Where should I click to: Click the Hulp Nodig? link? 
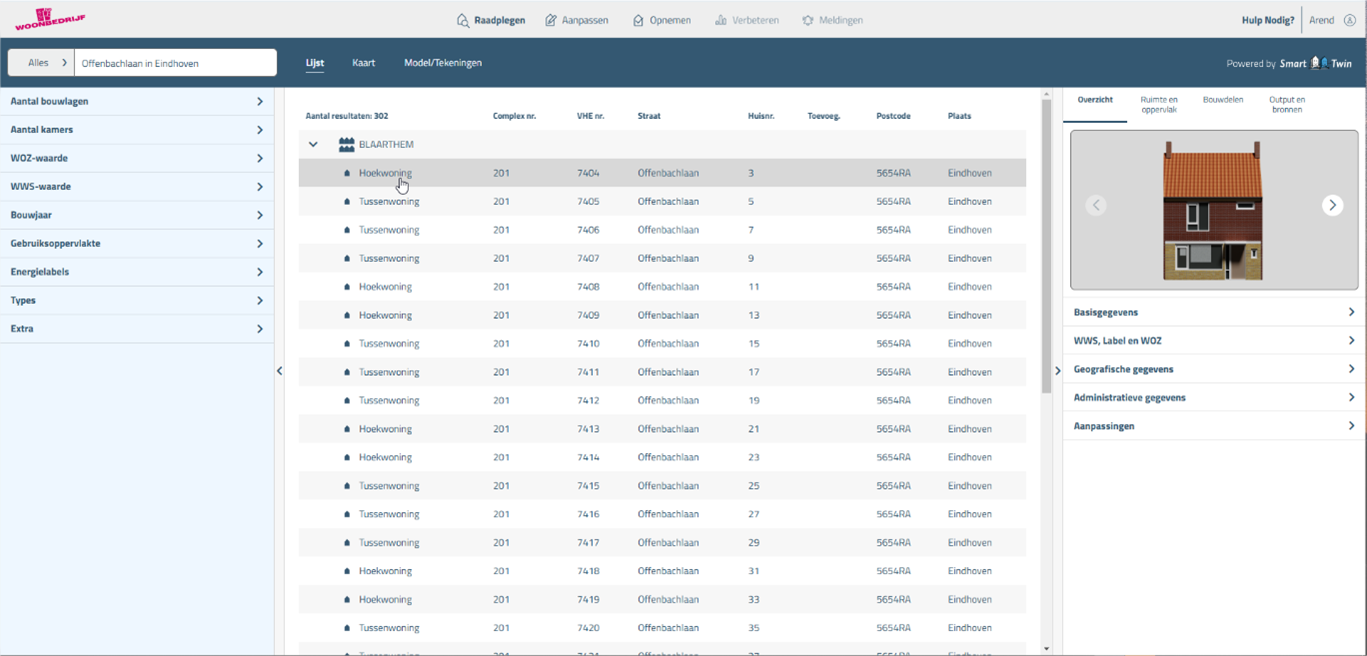(1267, 20)
